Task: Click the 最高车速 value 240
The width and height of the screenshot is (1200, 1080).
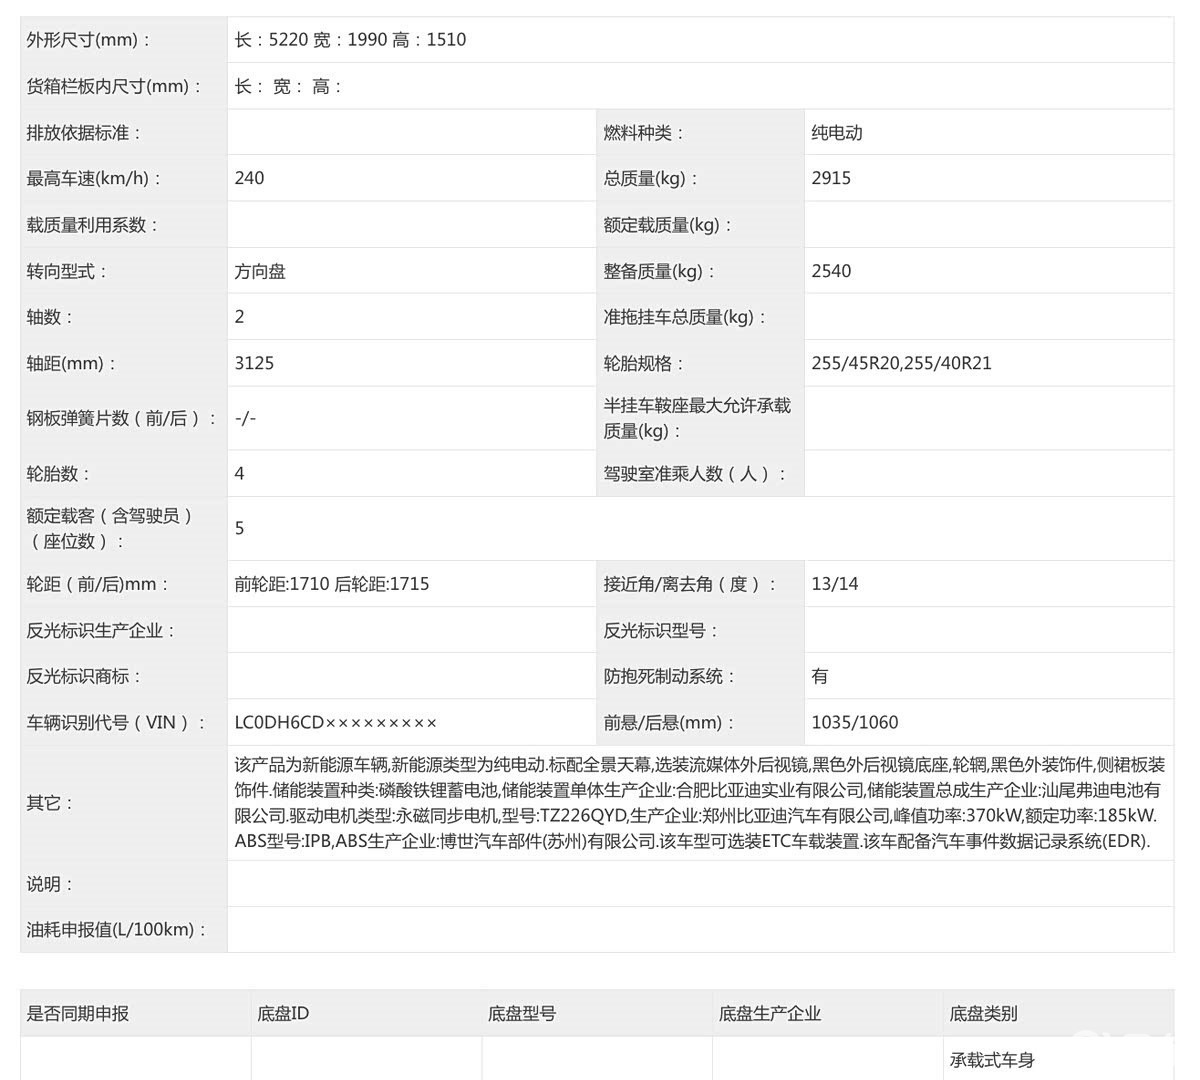Action: (250, 178)
